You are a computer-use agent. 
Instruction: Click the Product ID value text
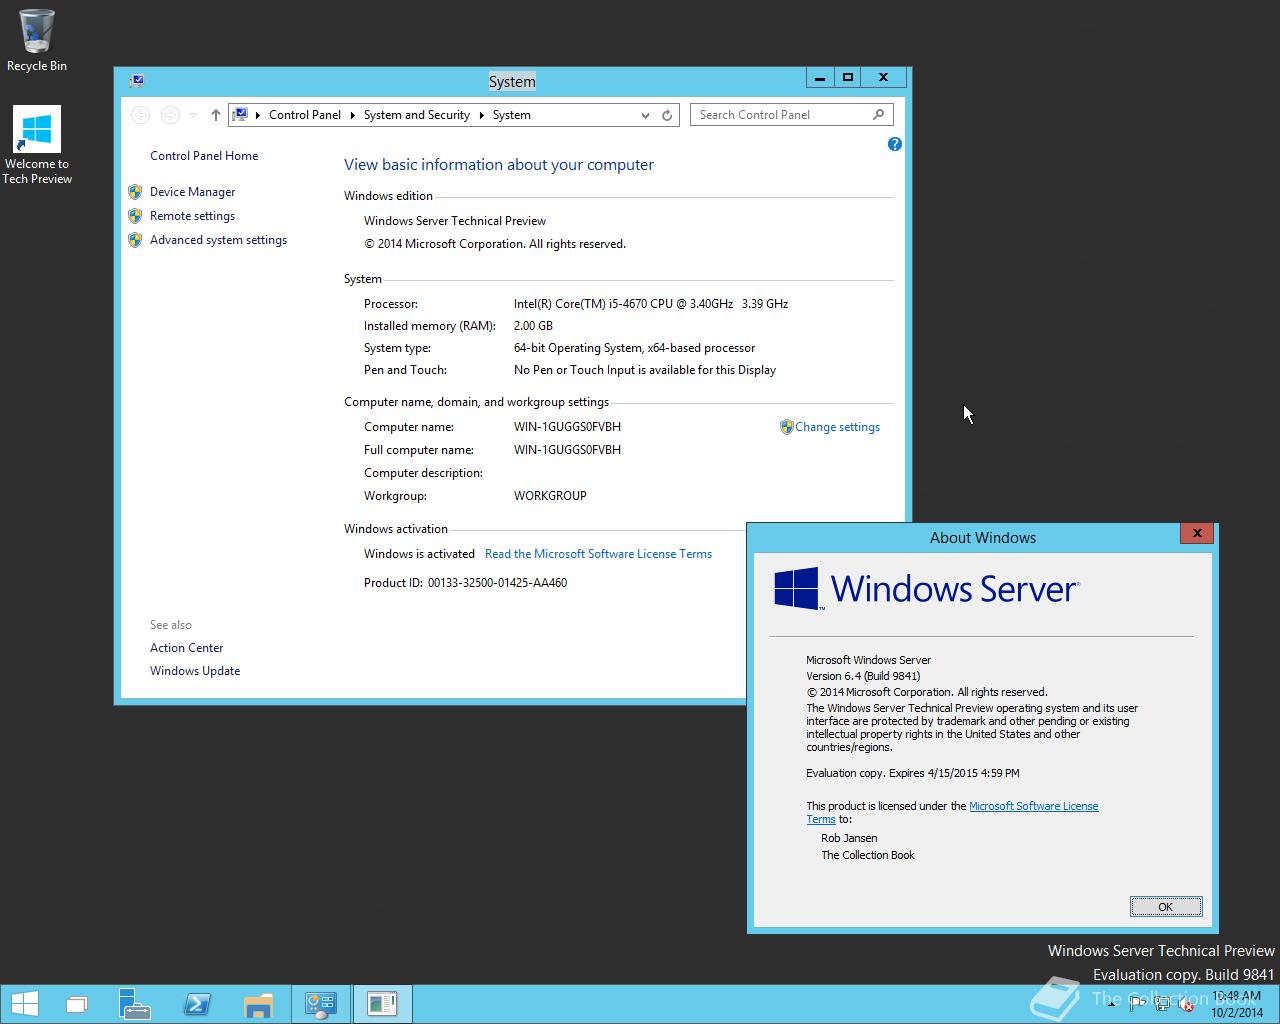click(497, 583)
